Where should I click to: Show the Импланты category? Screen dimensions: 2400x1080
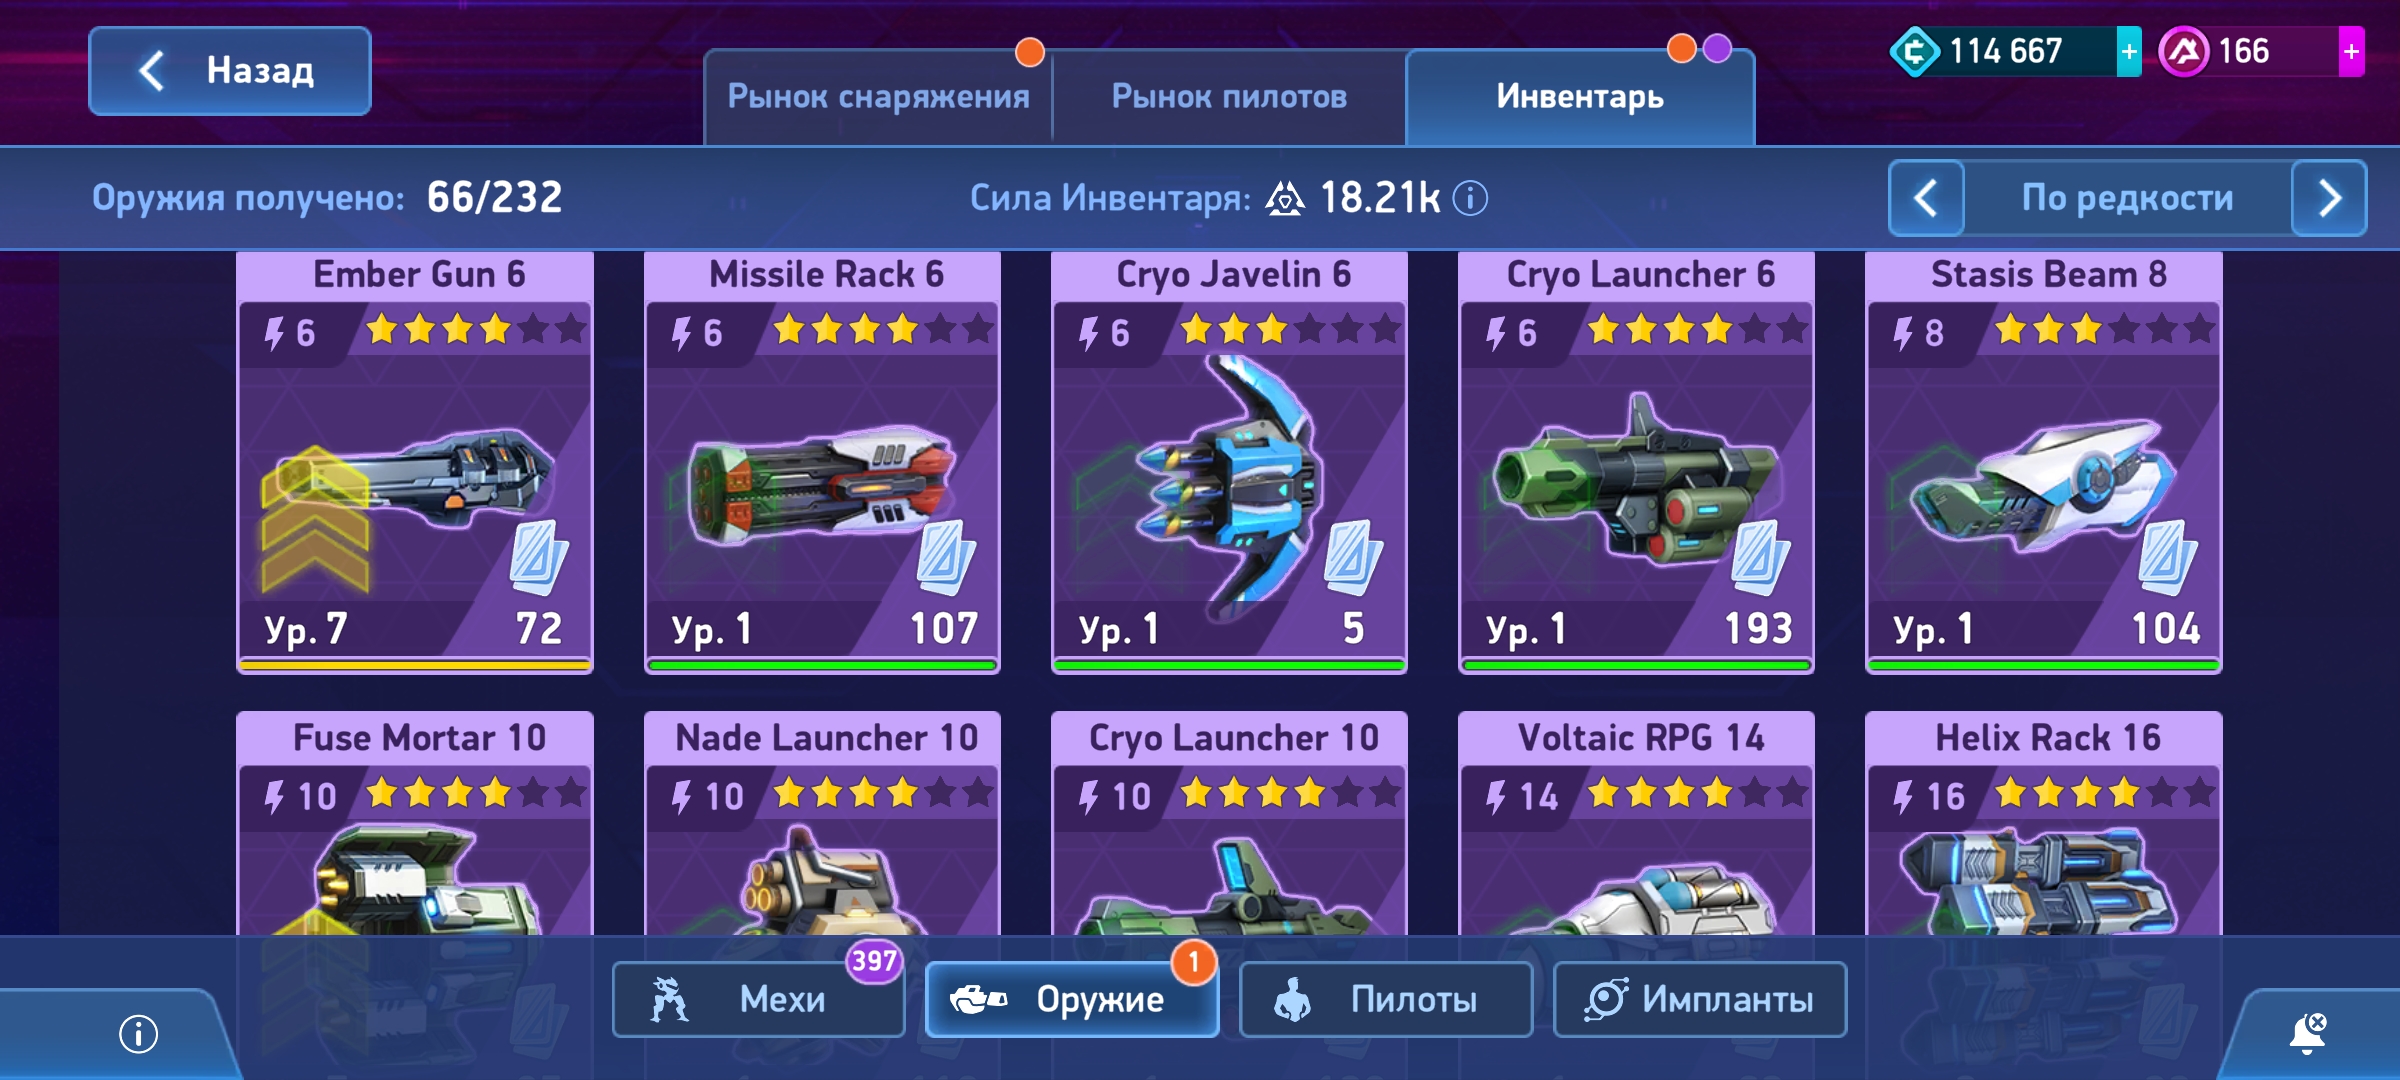(1700, 999)
